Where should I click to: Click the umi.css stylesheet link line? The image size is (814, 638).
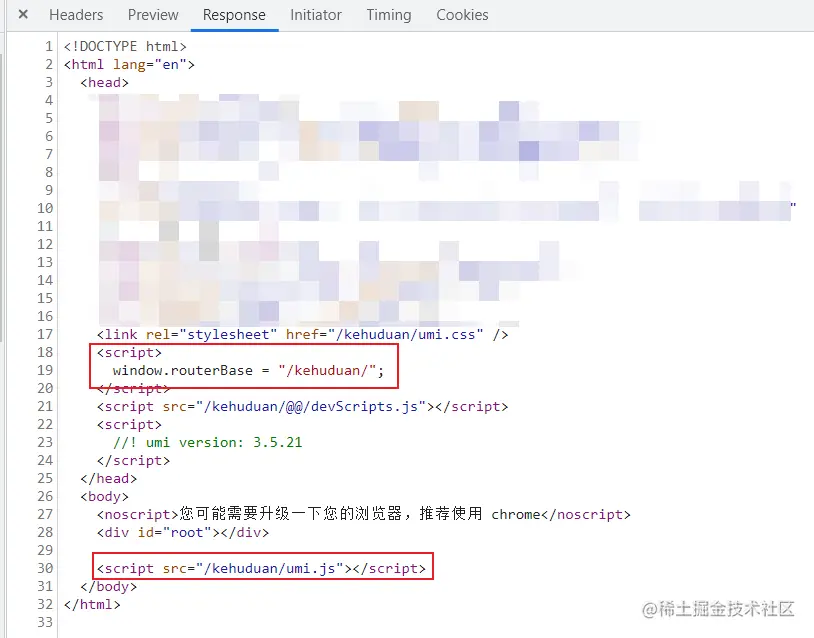click(x=302, y=334)
